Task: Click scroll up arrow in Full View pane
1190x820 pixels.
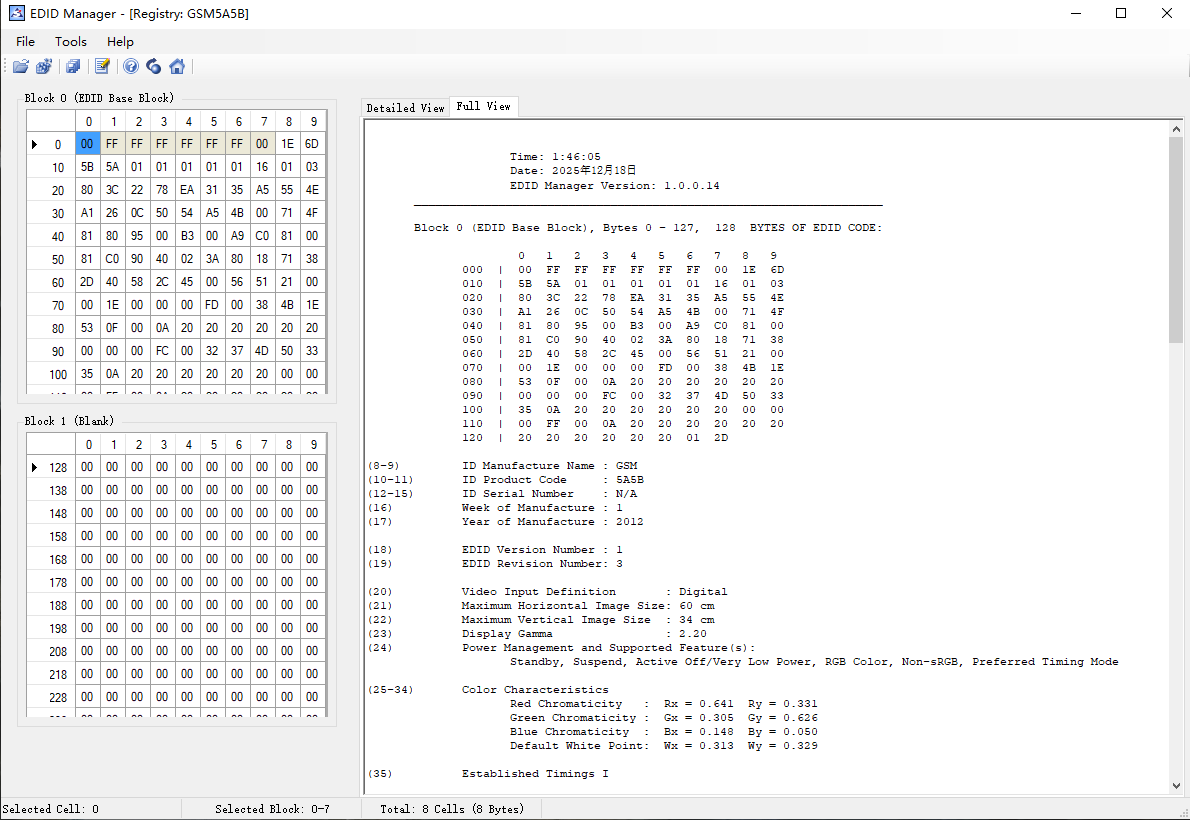Action: (x=1175, y=129)
